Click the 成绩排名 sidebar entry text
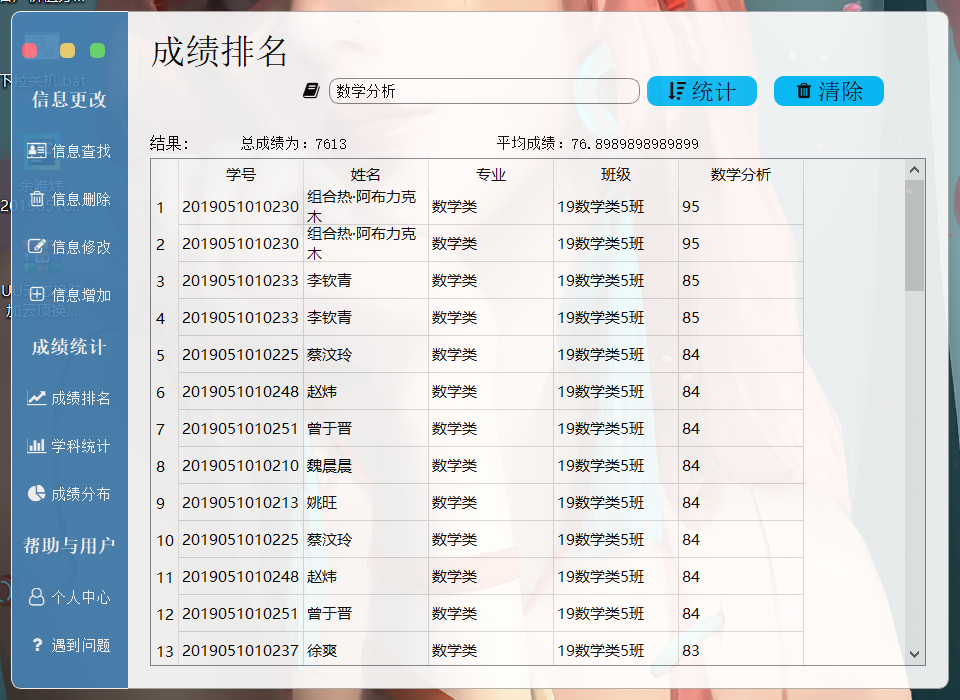 [x=81, y=398]
